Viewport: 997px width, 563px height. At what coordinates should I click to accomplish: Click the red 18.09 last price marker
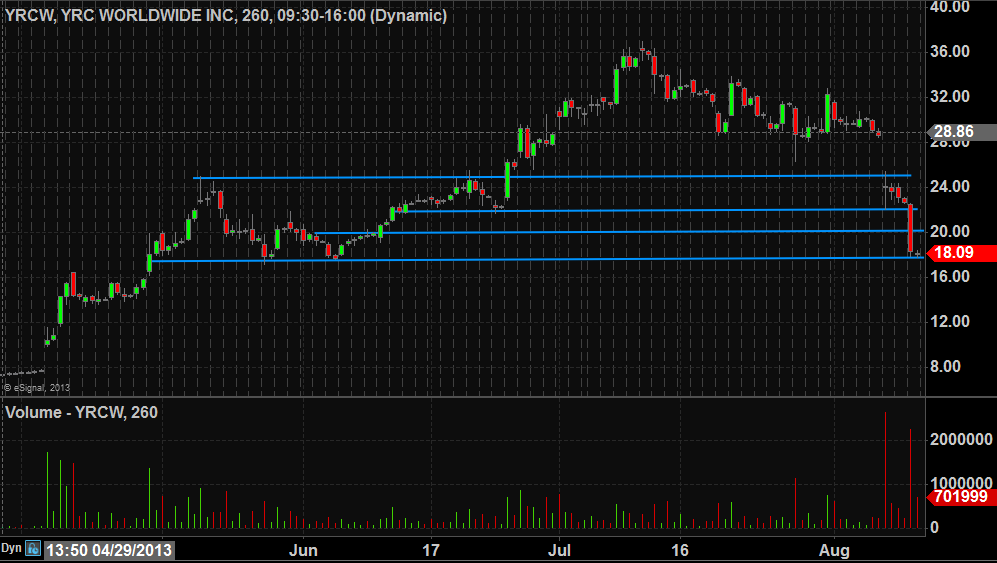click(961, 253)
